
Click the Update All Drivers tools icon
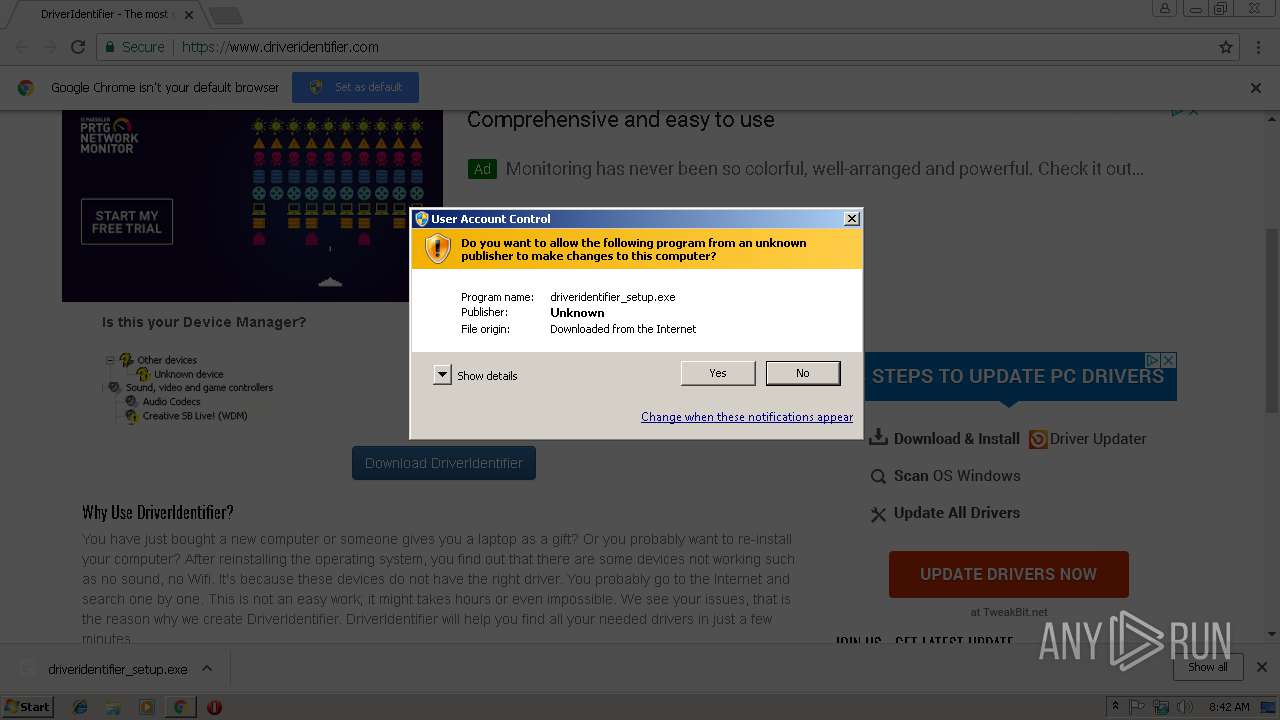tap(878, 514)
